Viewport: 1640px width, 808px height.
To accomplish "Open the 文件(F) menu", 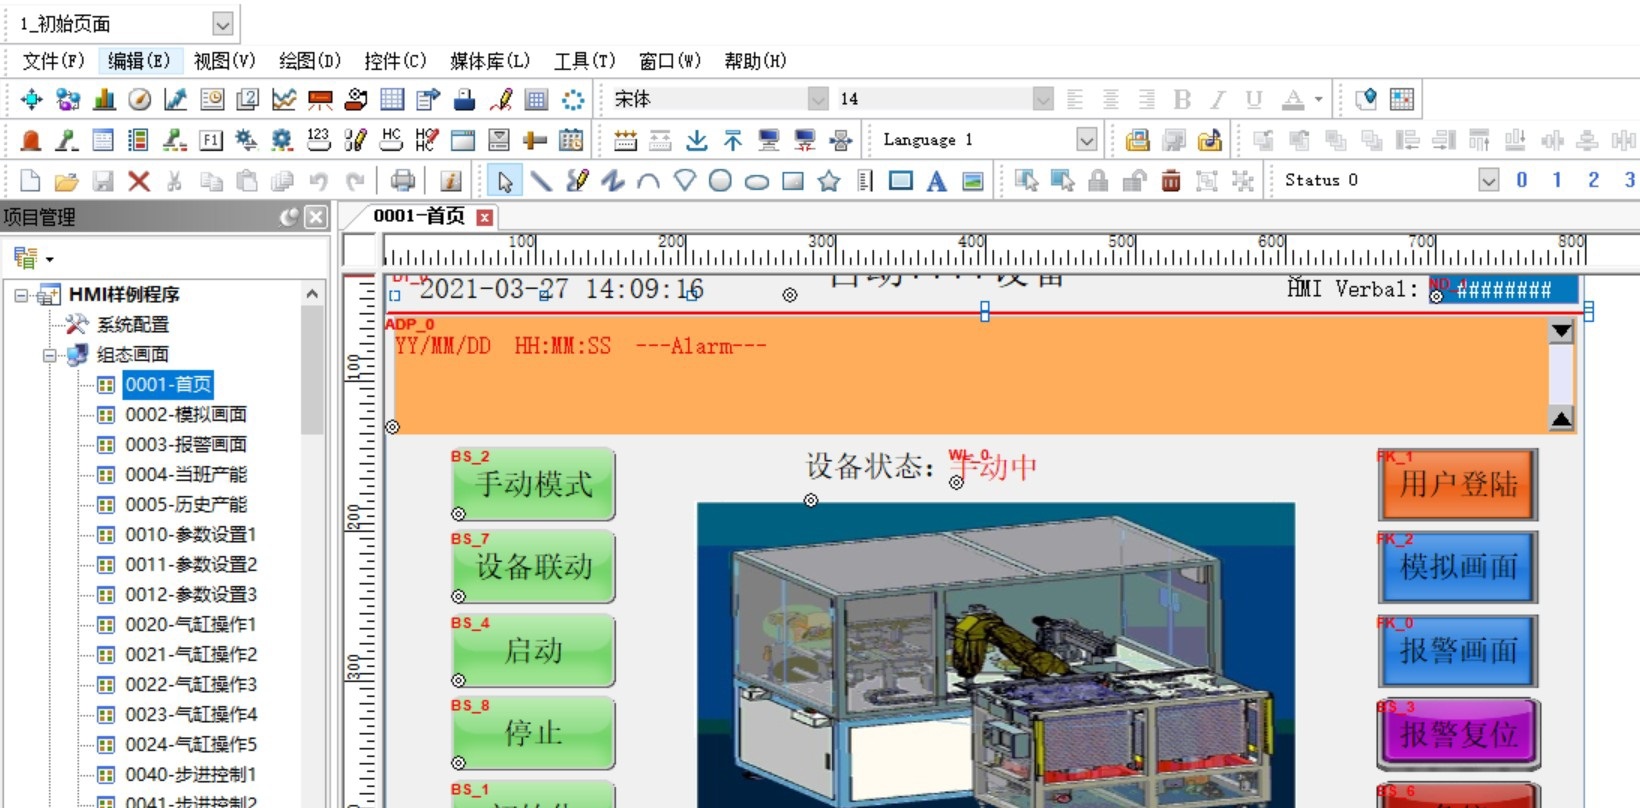I will click(x=54, y=61).
